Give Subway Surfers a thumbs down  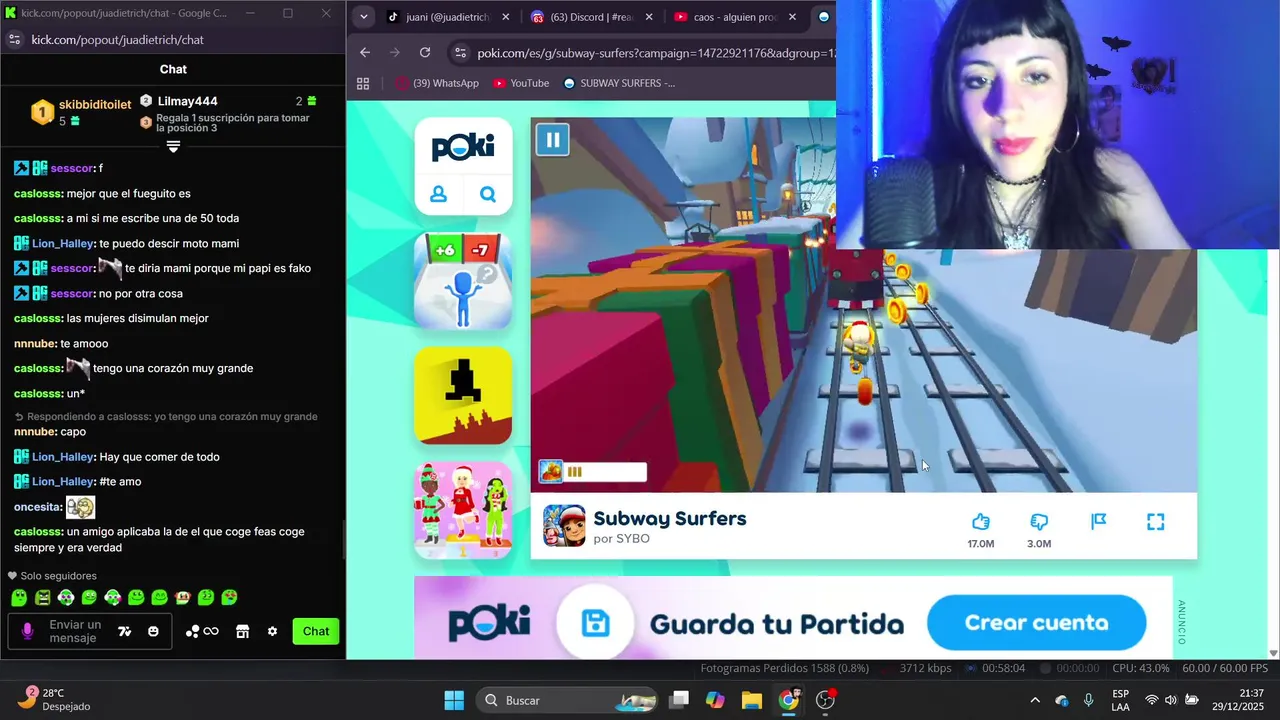click(1039, 521)
